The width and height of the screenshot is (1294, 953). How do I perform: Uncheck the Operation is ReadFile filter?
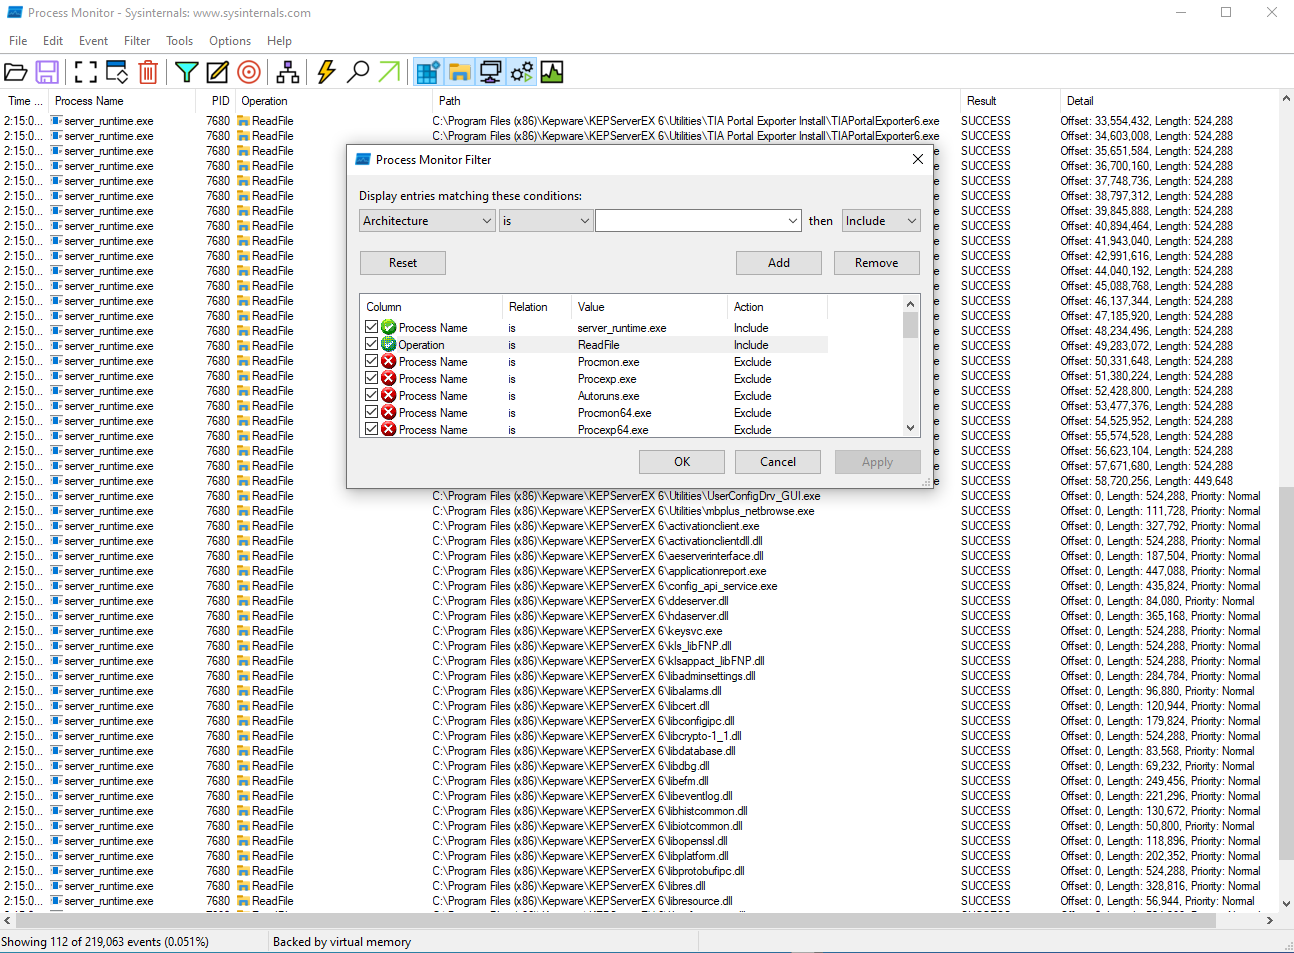tap(372, 344)
